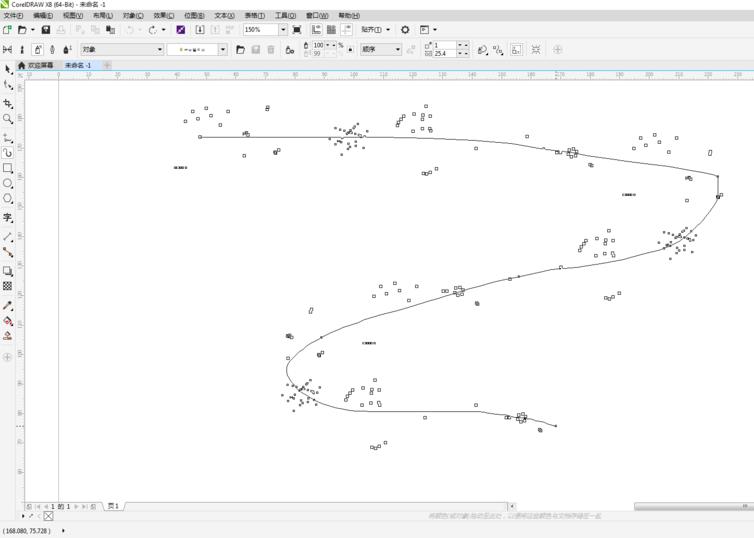Open the 编辑(E) menu
Screen dimensions: 754x538
(x=43, y=15)
